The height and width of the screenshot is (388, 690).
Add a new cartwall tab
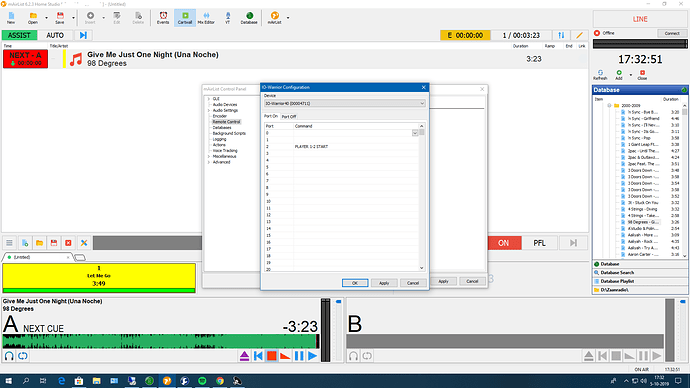(x=80, y=258)
